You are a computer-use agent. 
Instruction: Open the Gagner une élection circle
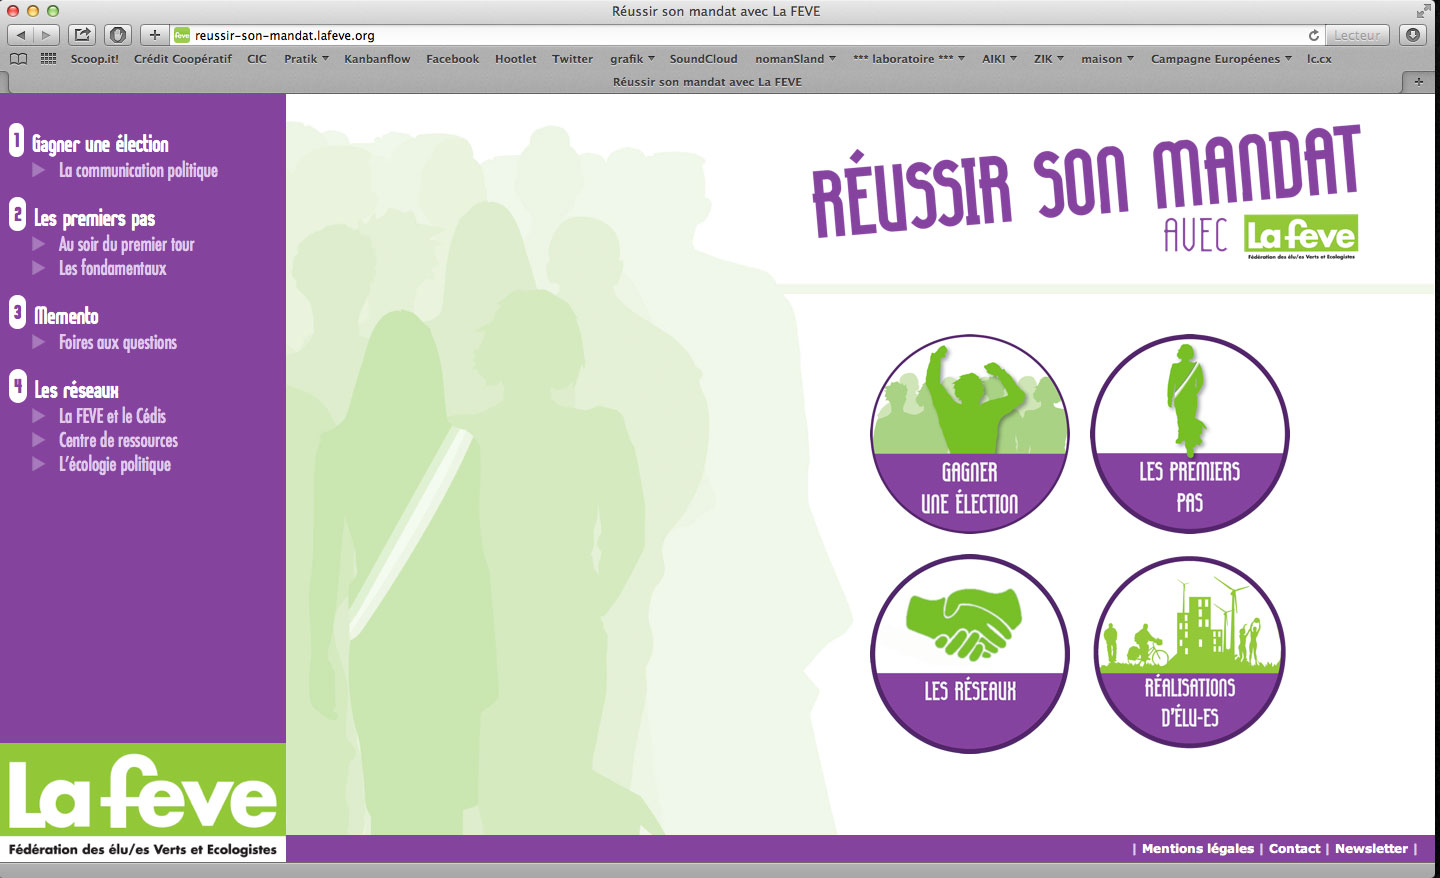click(x=970, y=434)
